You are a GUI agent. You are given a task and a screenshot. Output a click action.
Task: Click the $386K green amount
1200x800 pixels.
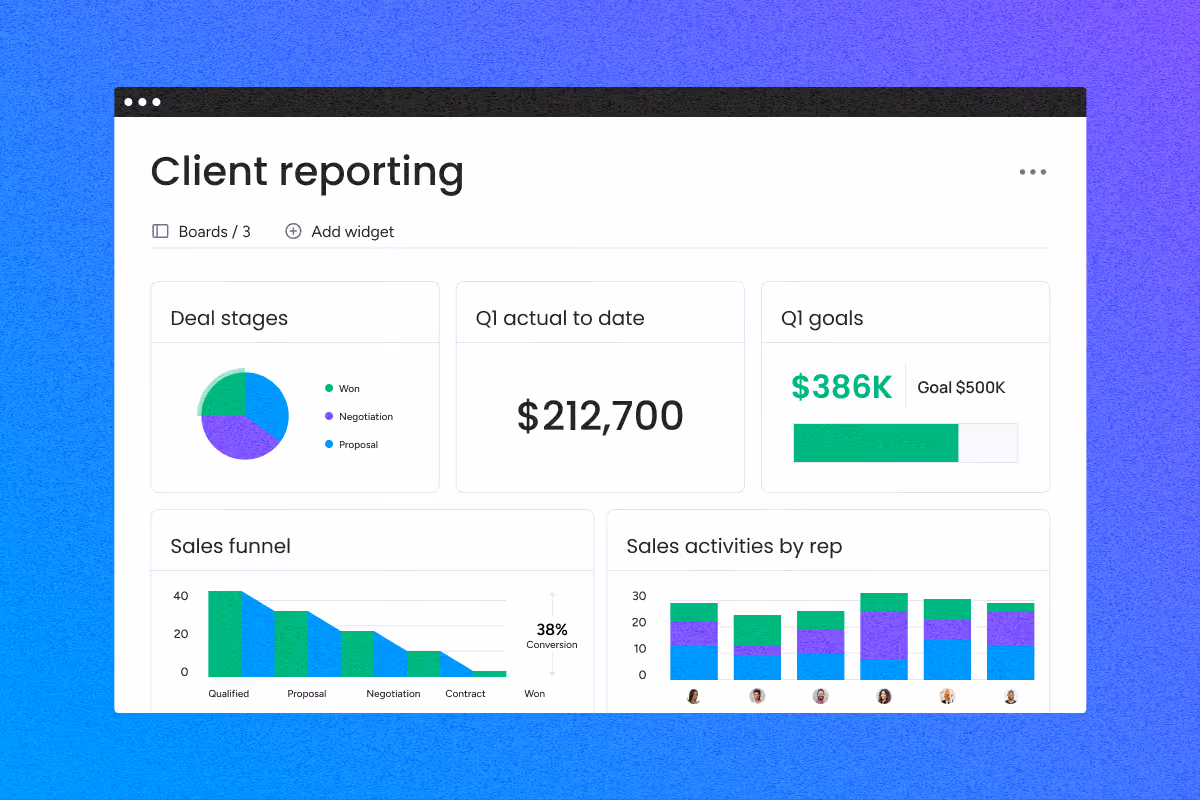coord(841,387)
